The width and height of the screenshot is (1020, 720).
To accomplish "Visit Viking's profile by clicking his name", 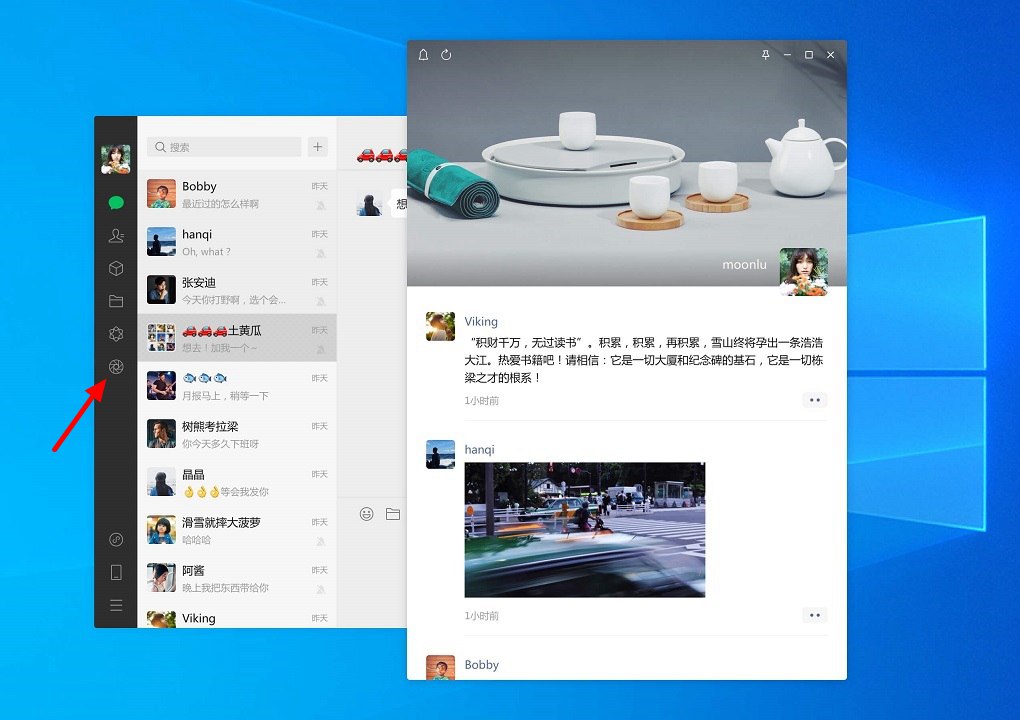I will (x=481, y=321).
